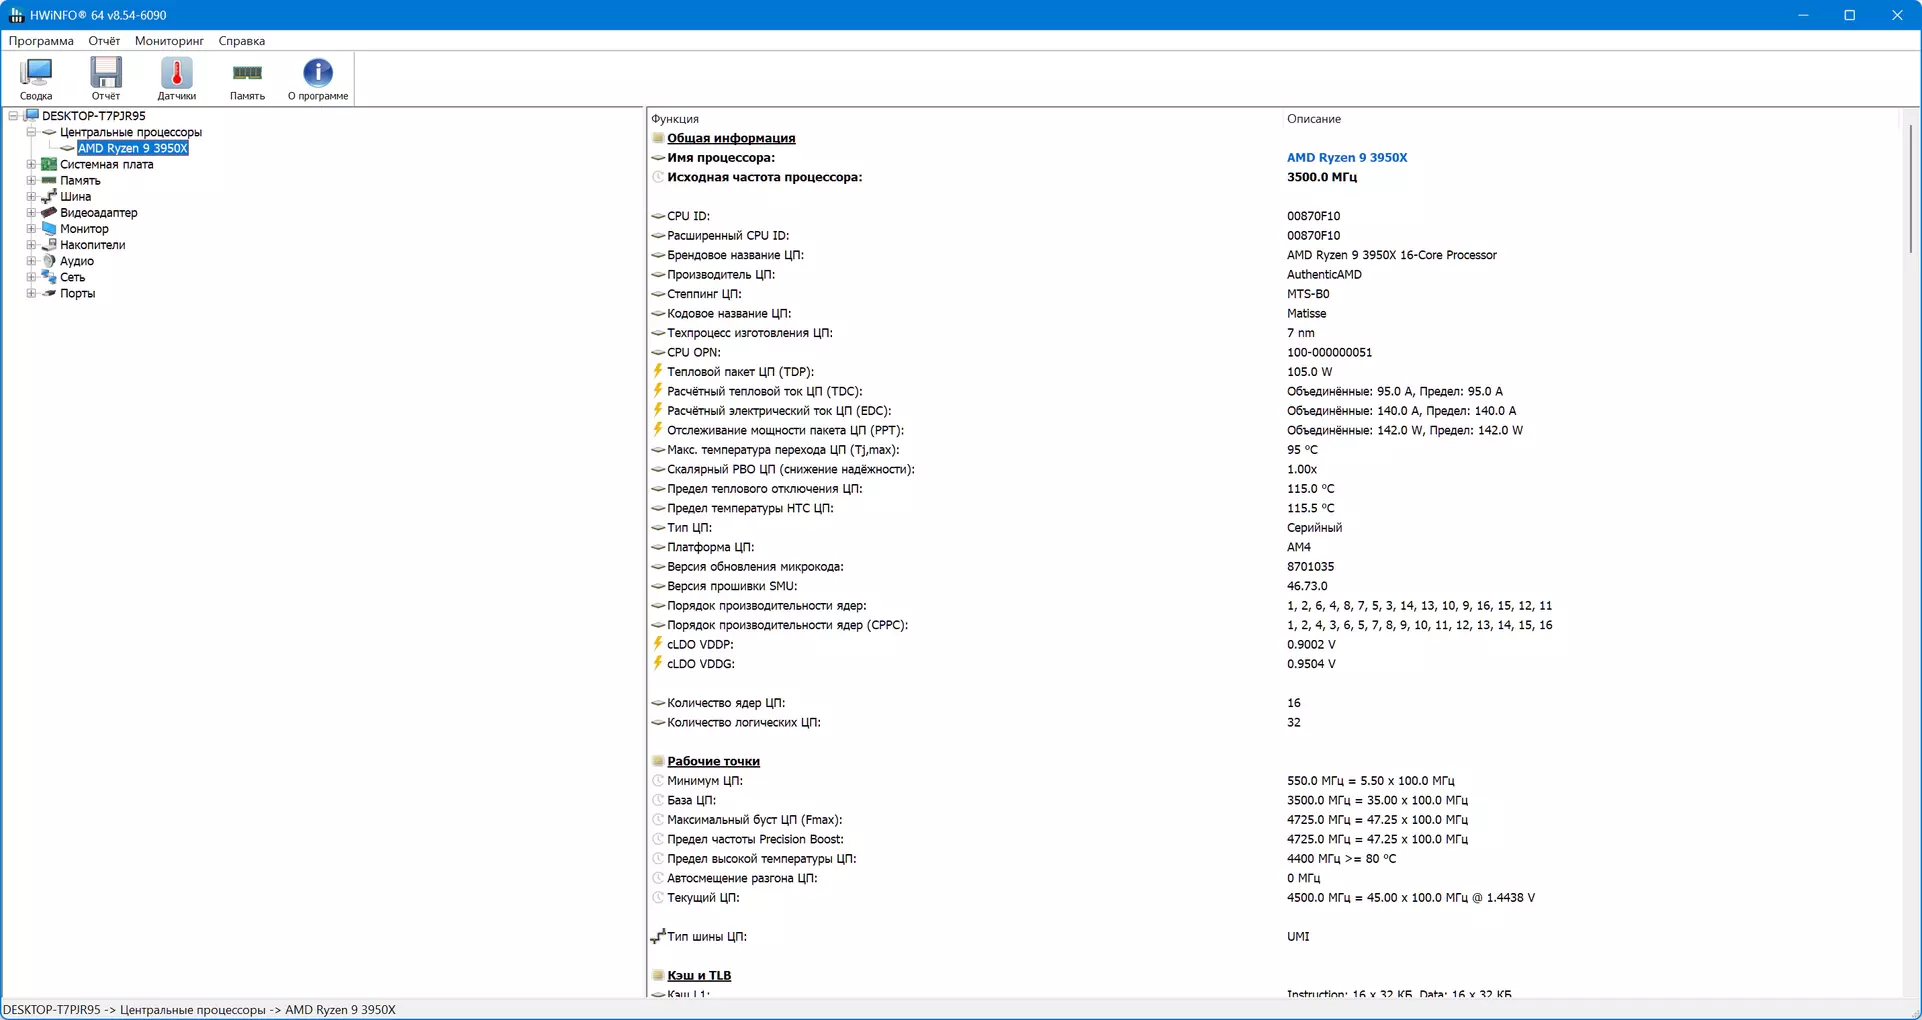Expand the Видеоадаптер tree node
The width and height of the screenshot is (1922, 1020).
point(31,213)
